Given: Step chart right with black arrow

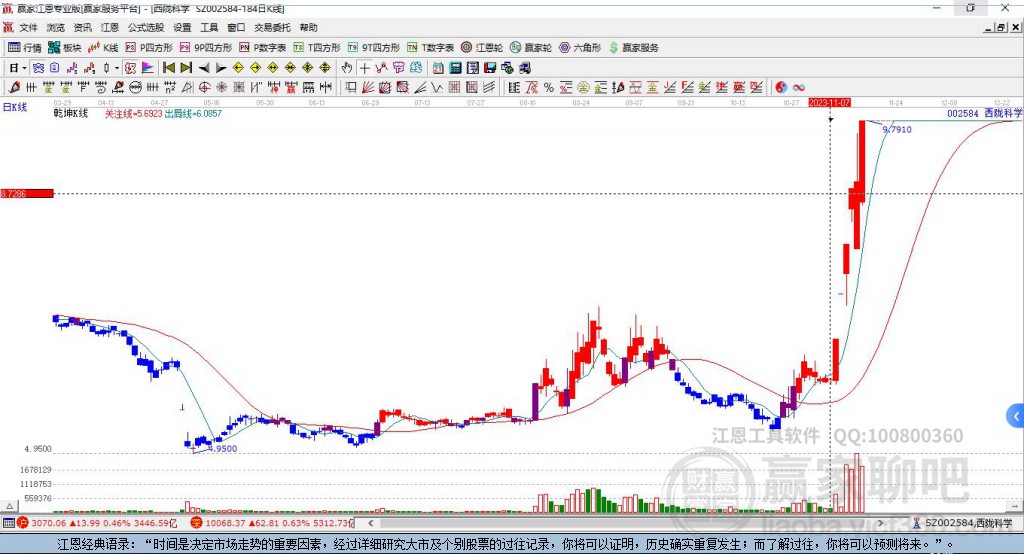Looking at the screenshot, I should click(x=221, y=68).
